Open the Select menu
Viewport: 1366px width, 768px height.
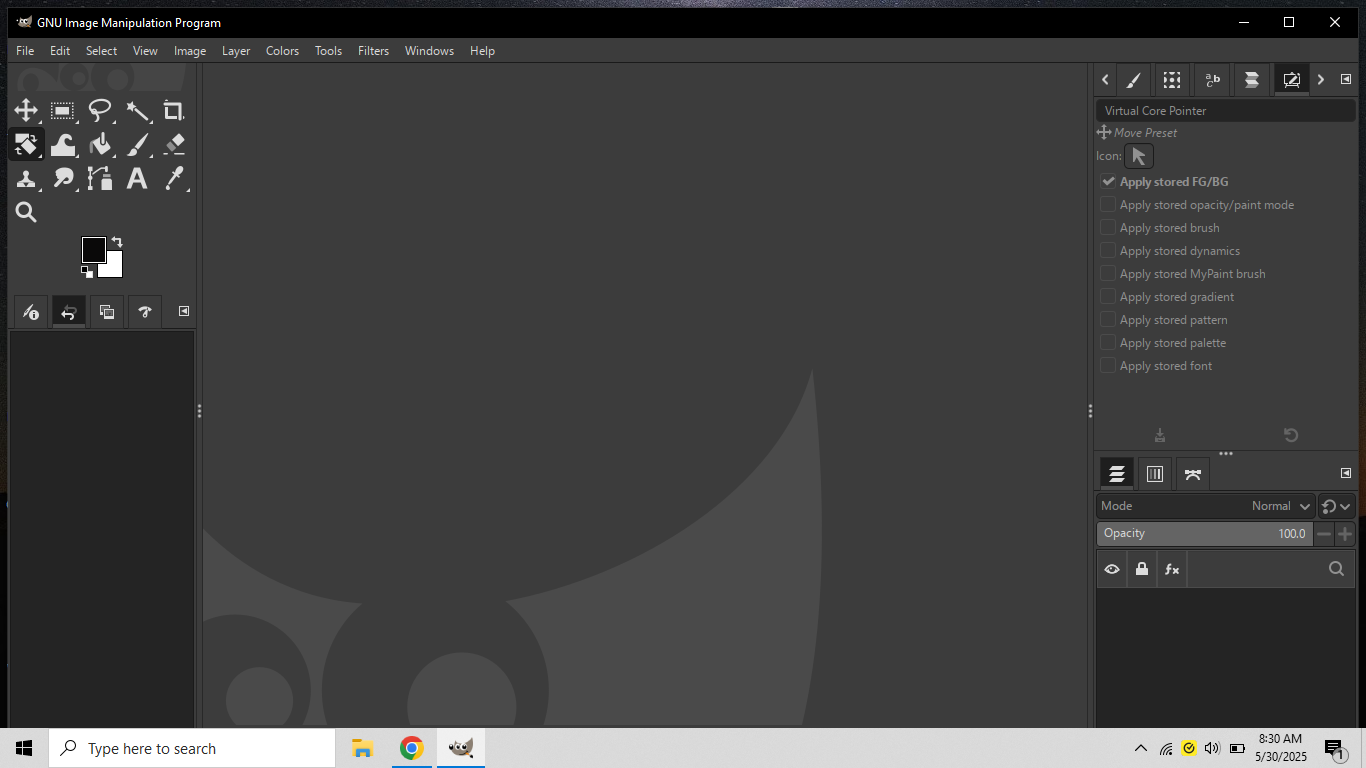tap(101, 51)
